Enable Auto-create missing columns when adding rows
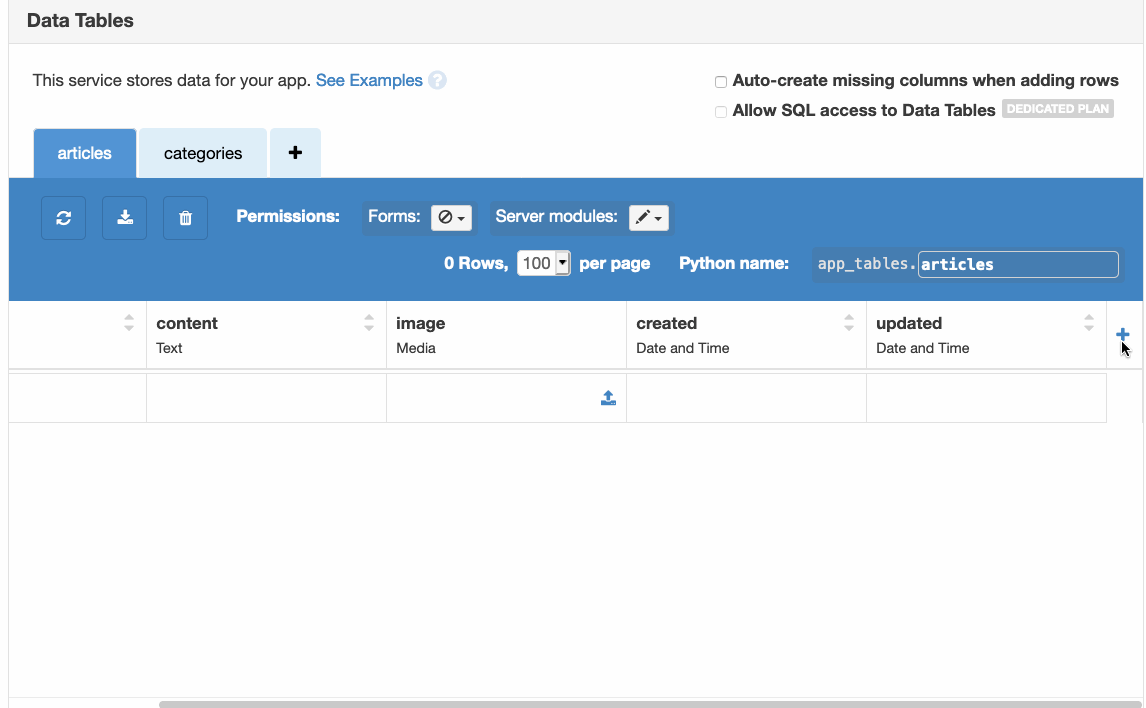The height and width of the screenshot is (708, 1146). point(721,81)
